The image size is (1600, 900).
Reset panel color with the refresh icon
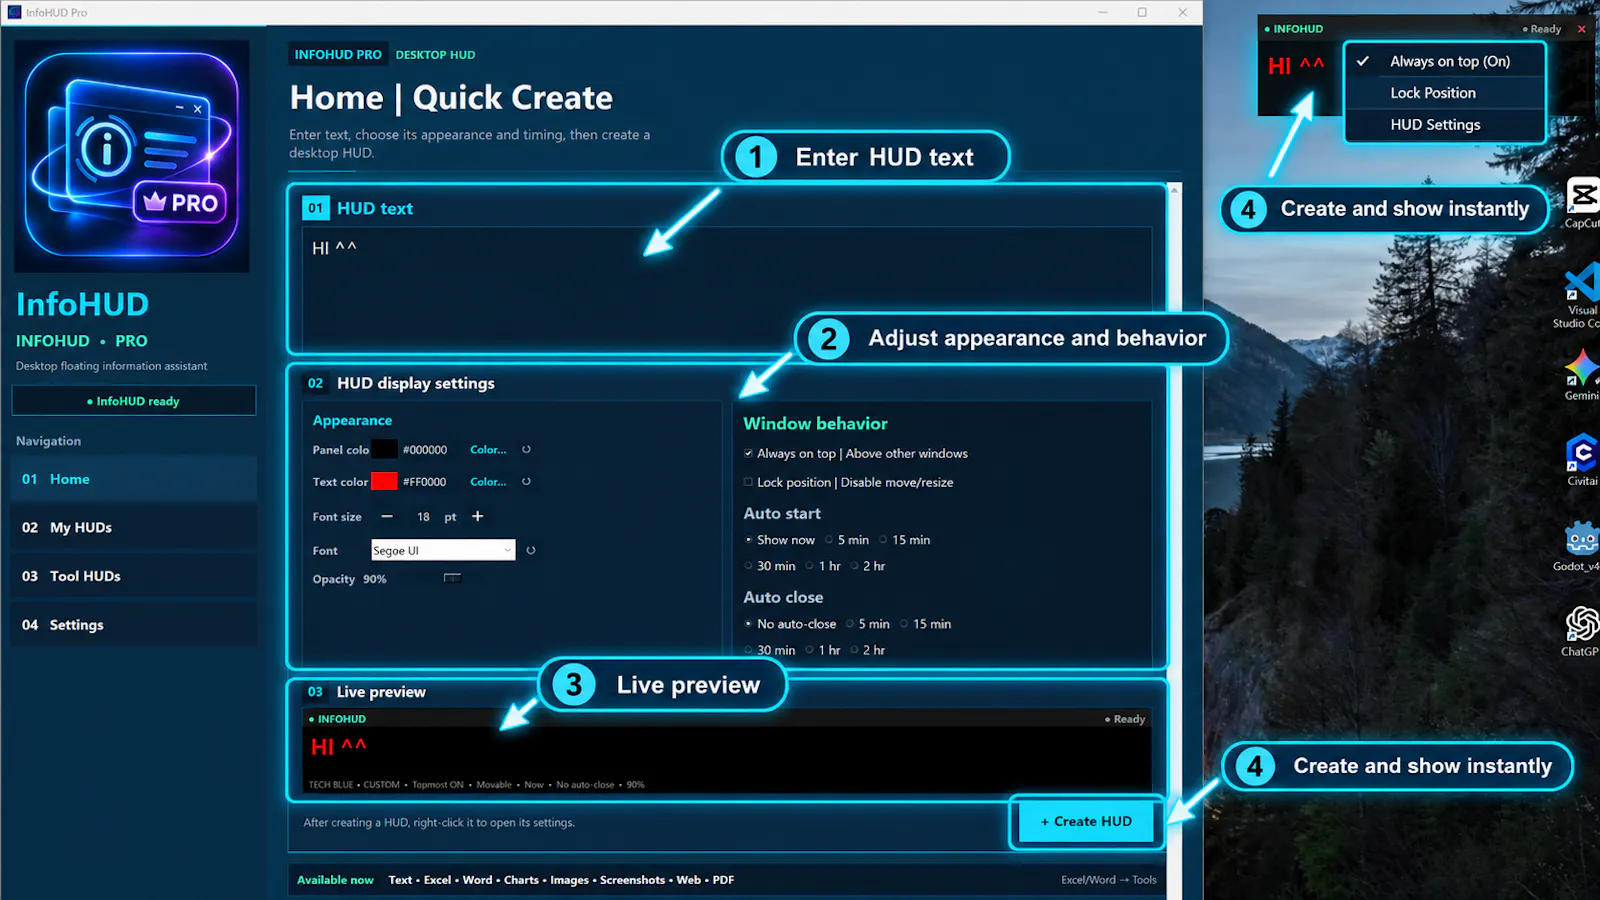(x=526, y=450)
